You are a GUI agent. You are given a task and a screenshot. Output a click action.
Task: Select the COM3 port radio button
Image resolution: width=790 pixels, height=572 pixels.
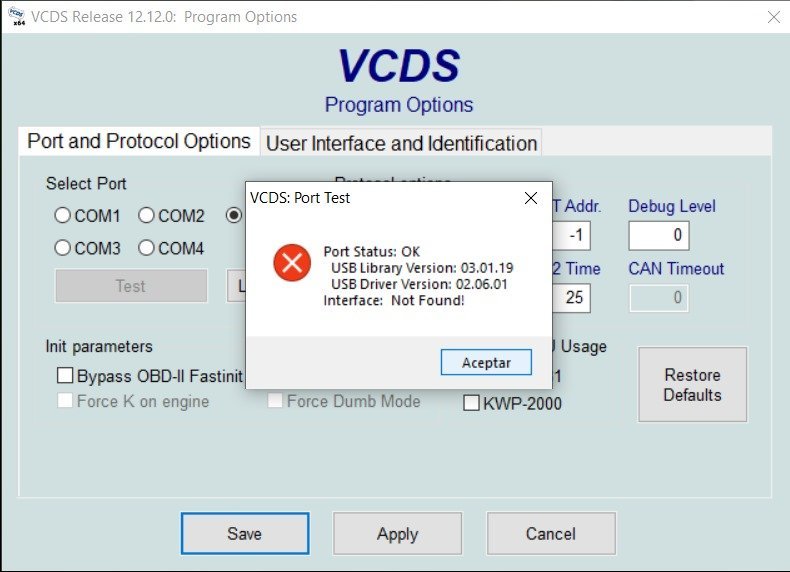(x=62, y=248)
